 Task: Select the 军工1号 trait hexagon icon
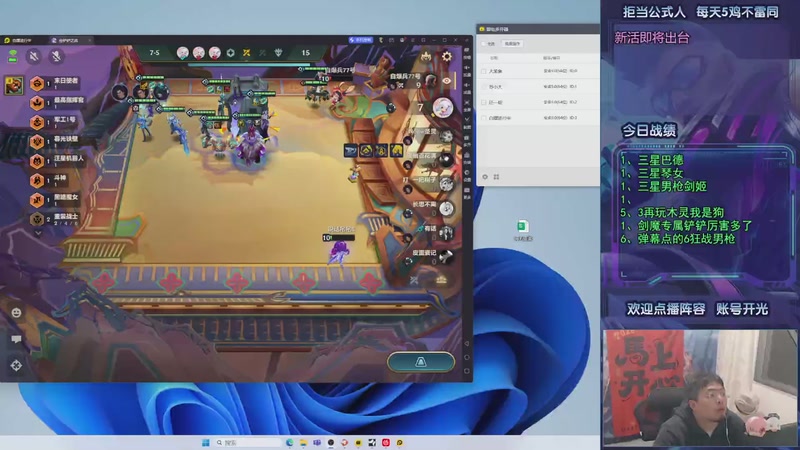click(x=37, y=122)
